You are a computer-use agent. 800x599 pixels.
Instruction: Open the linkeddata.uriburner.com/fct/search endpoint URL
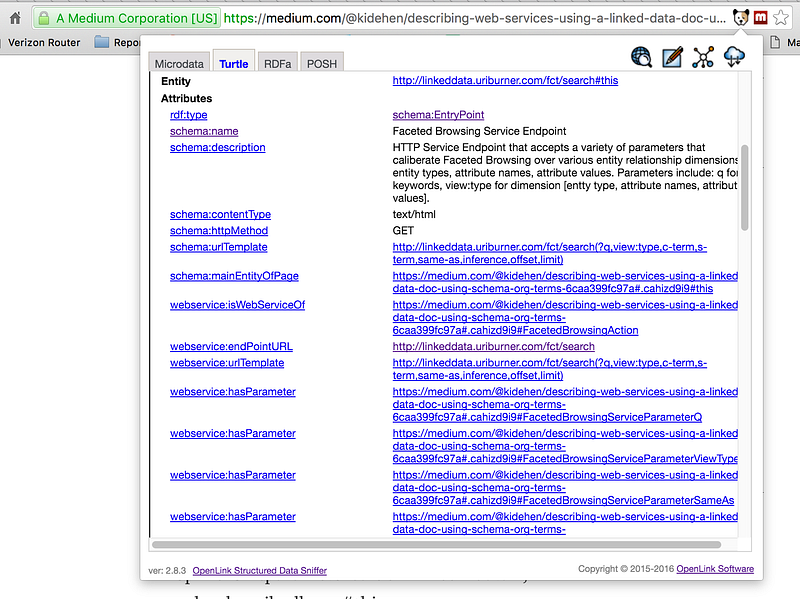pyautogui.click(x=493, y=346)
